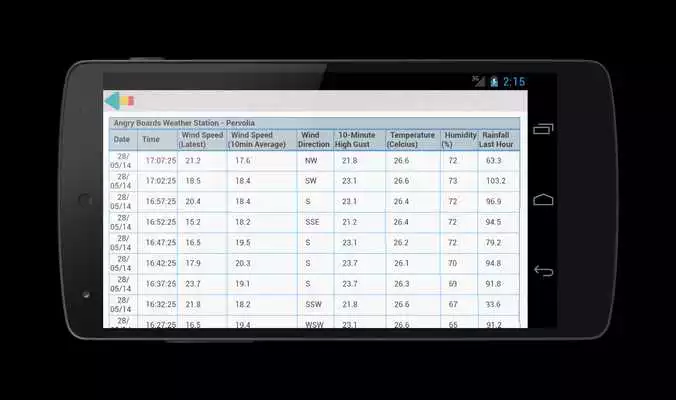Tap the Android recent apps button
Screen dimensions: 676x400
(x=543, y=128)
